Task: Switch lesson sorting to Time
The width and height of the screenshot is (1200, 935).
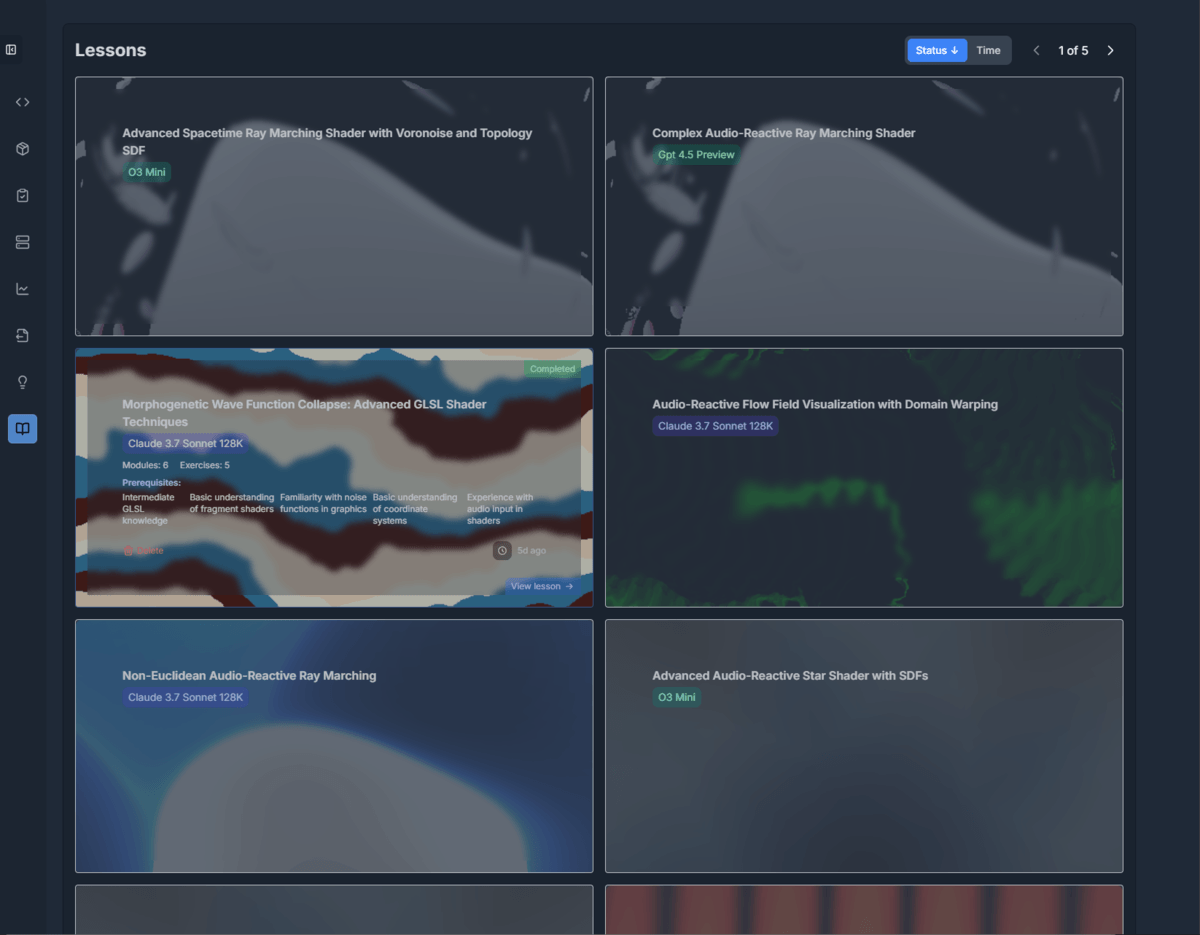Action: [988, 50]
